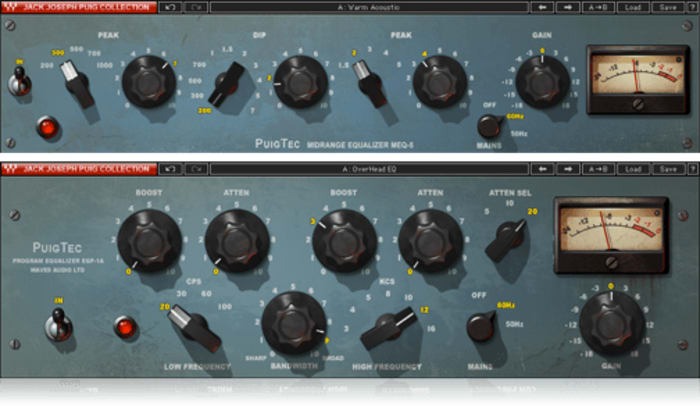Toggle A→B setup compare in EQP-1A
The height and width of the screenshot is (406, 700).
pyautogui.click(x=598, y=169)
